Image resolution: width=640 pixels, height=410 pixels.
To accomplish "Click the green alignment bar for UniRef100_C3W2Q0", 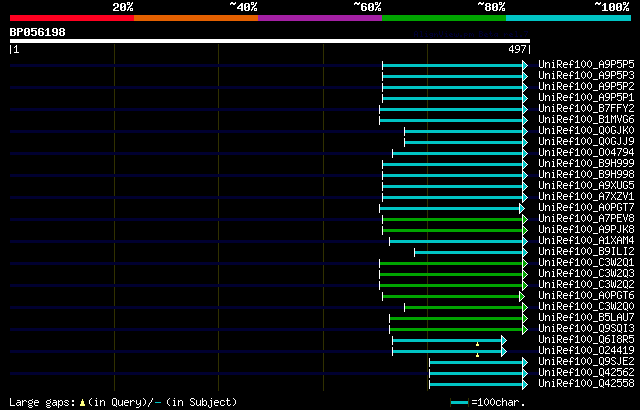I will pyautogui.click(x=464, y=308).
